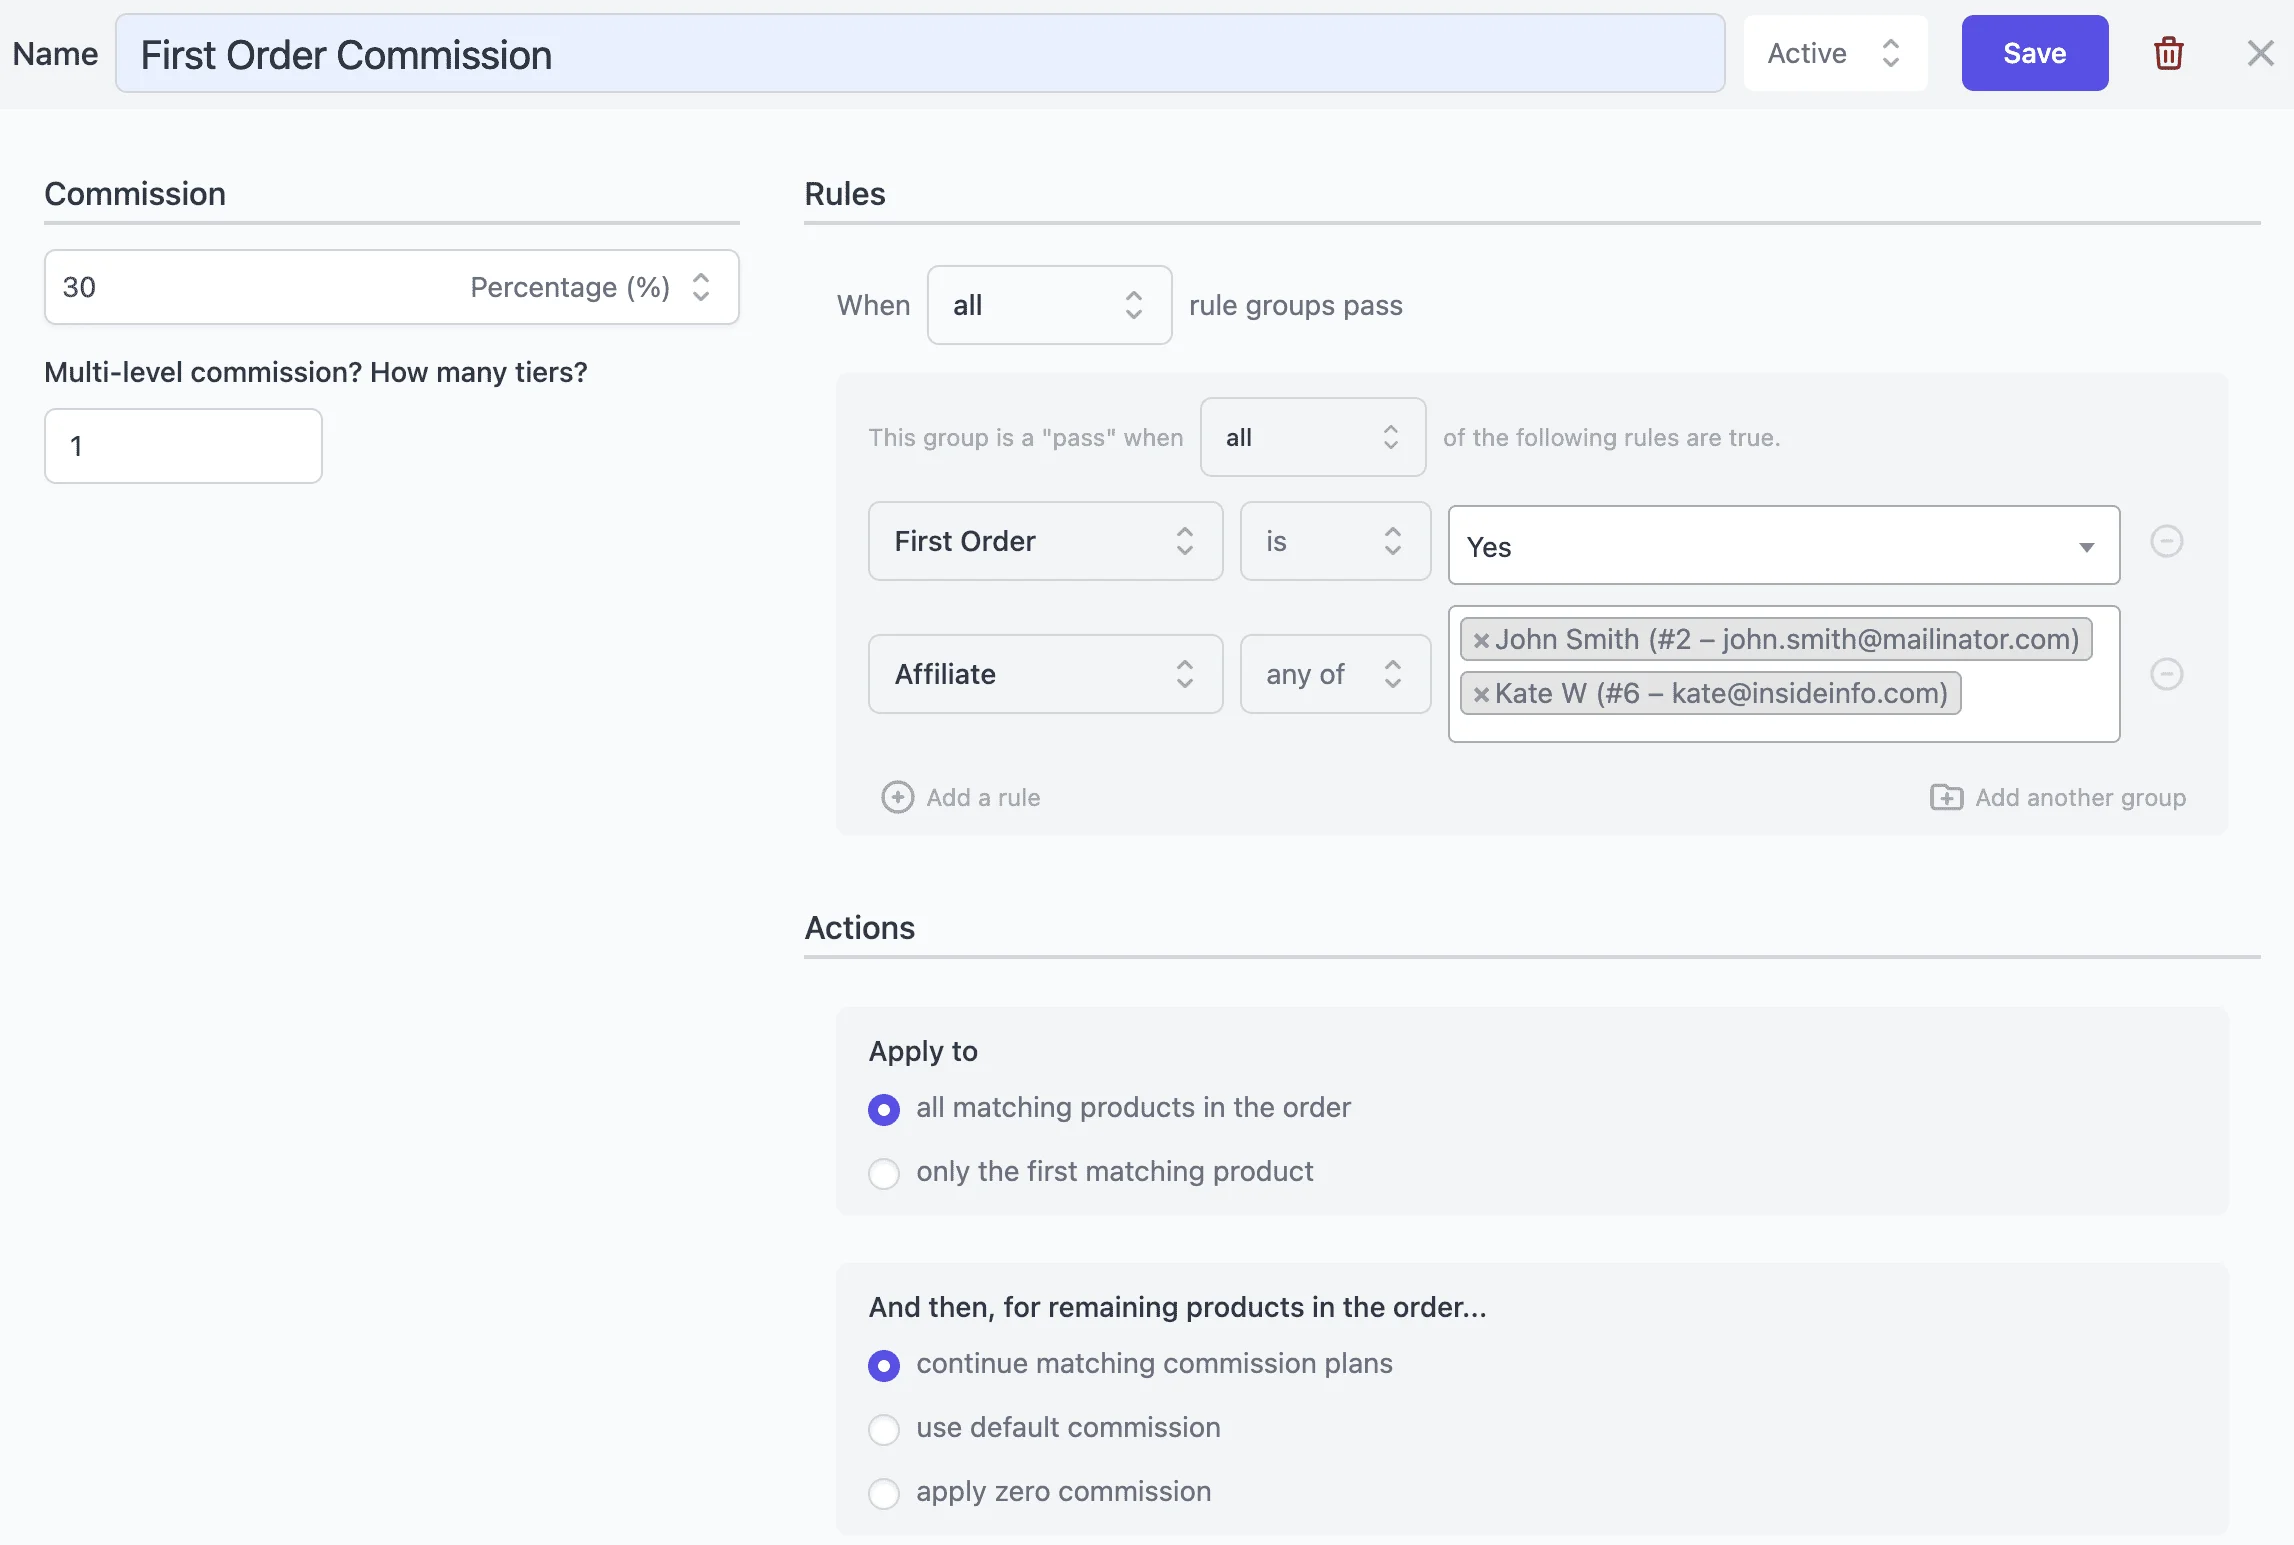Save the commission plan
This screenshot has width=2294, height=1545.
coord(2034,53)
